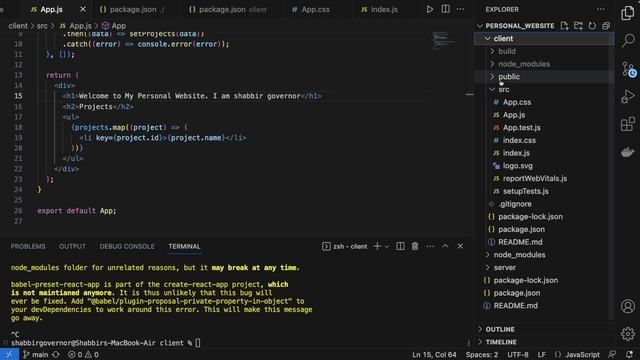Image resolution: width=640 pixels, height=360 pixels.
Task: Open the feedback icon in the status bar
Action: click(612, 354)
